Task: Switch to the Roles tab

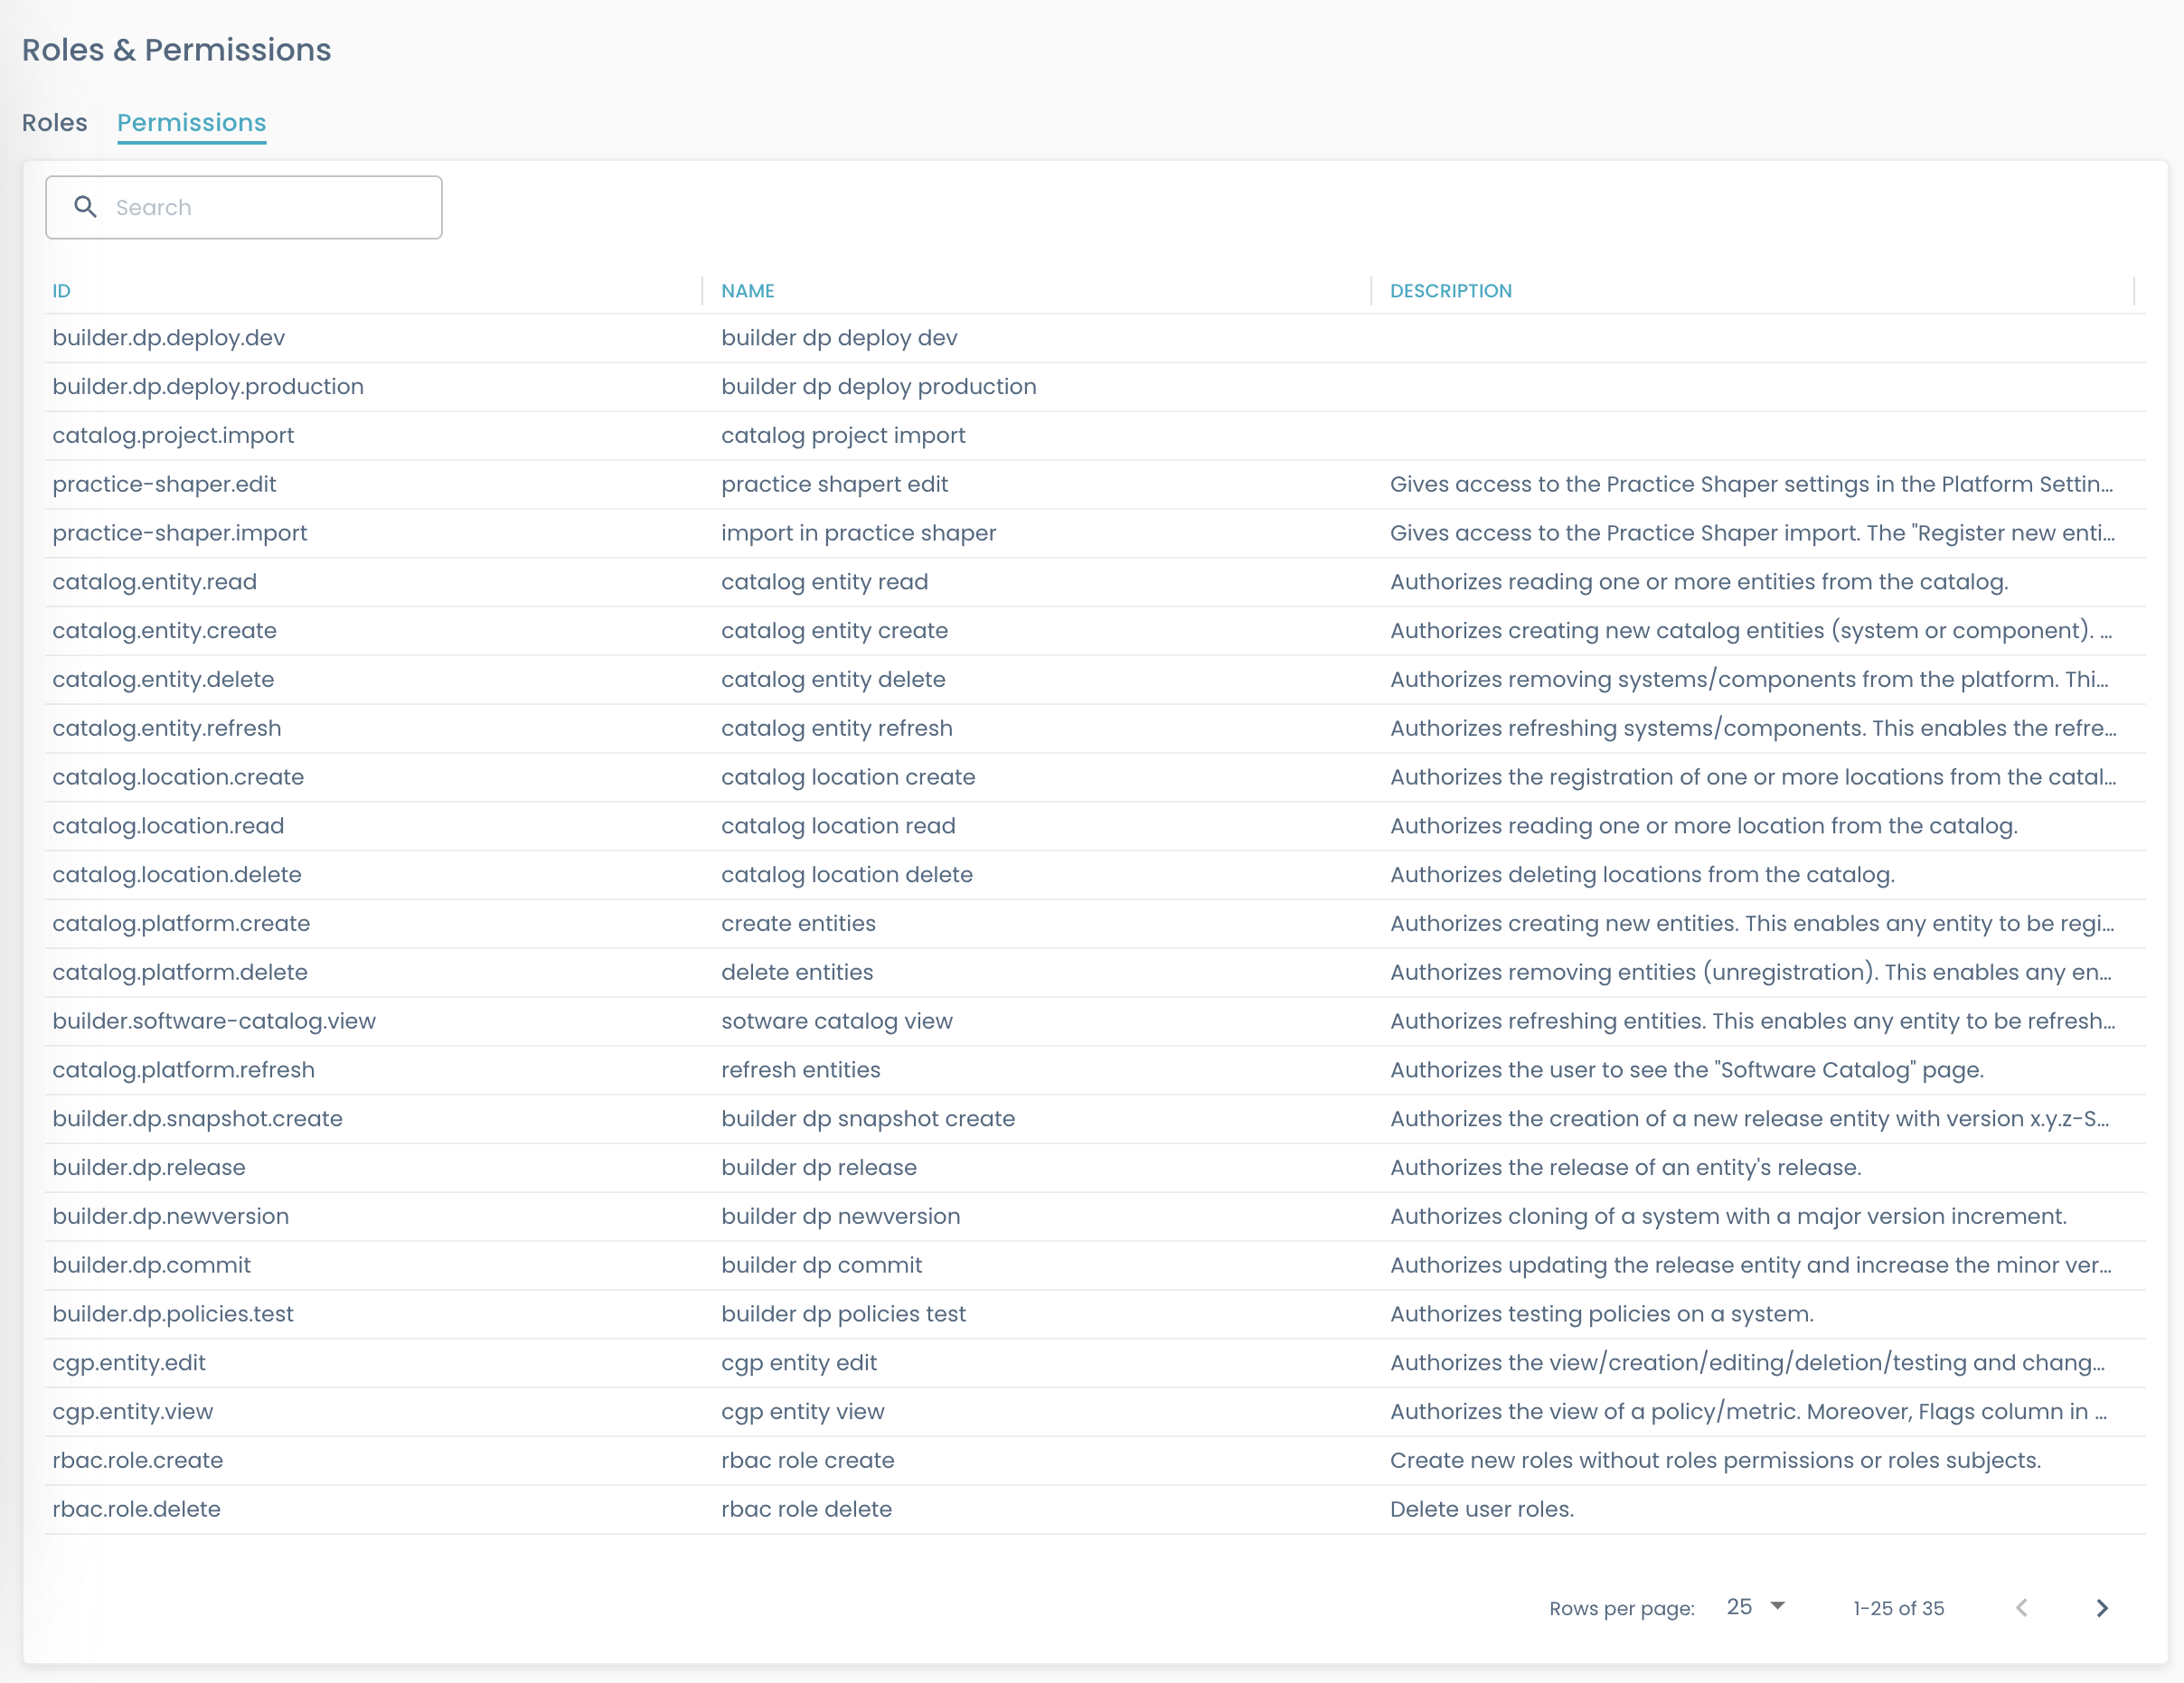Action: tap(54, 122)
